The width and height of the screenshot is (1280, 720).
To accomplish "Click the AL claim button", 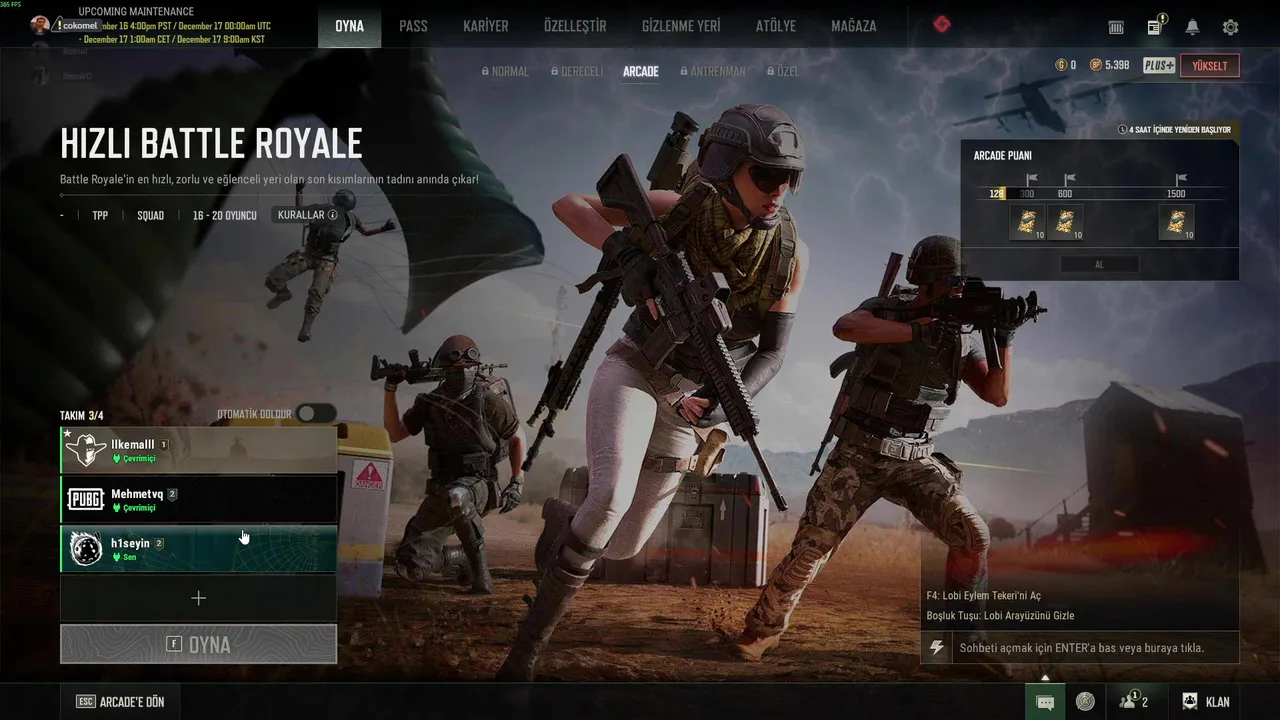I will point(1099,265).
